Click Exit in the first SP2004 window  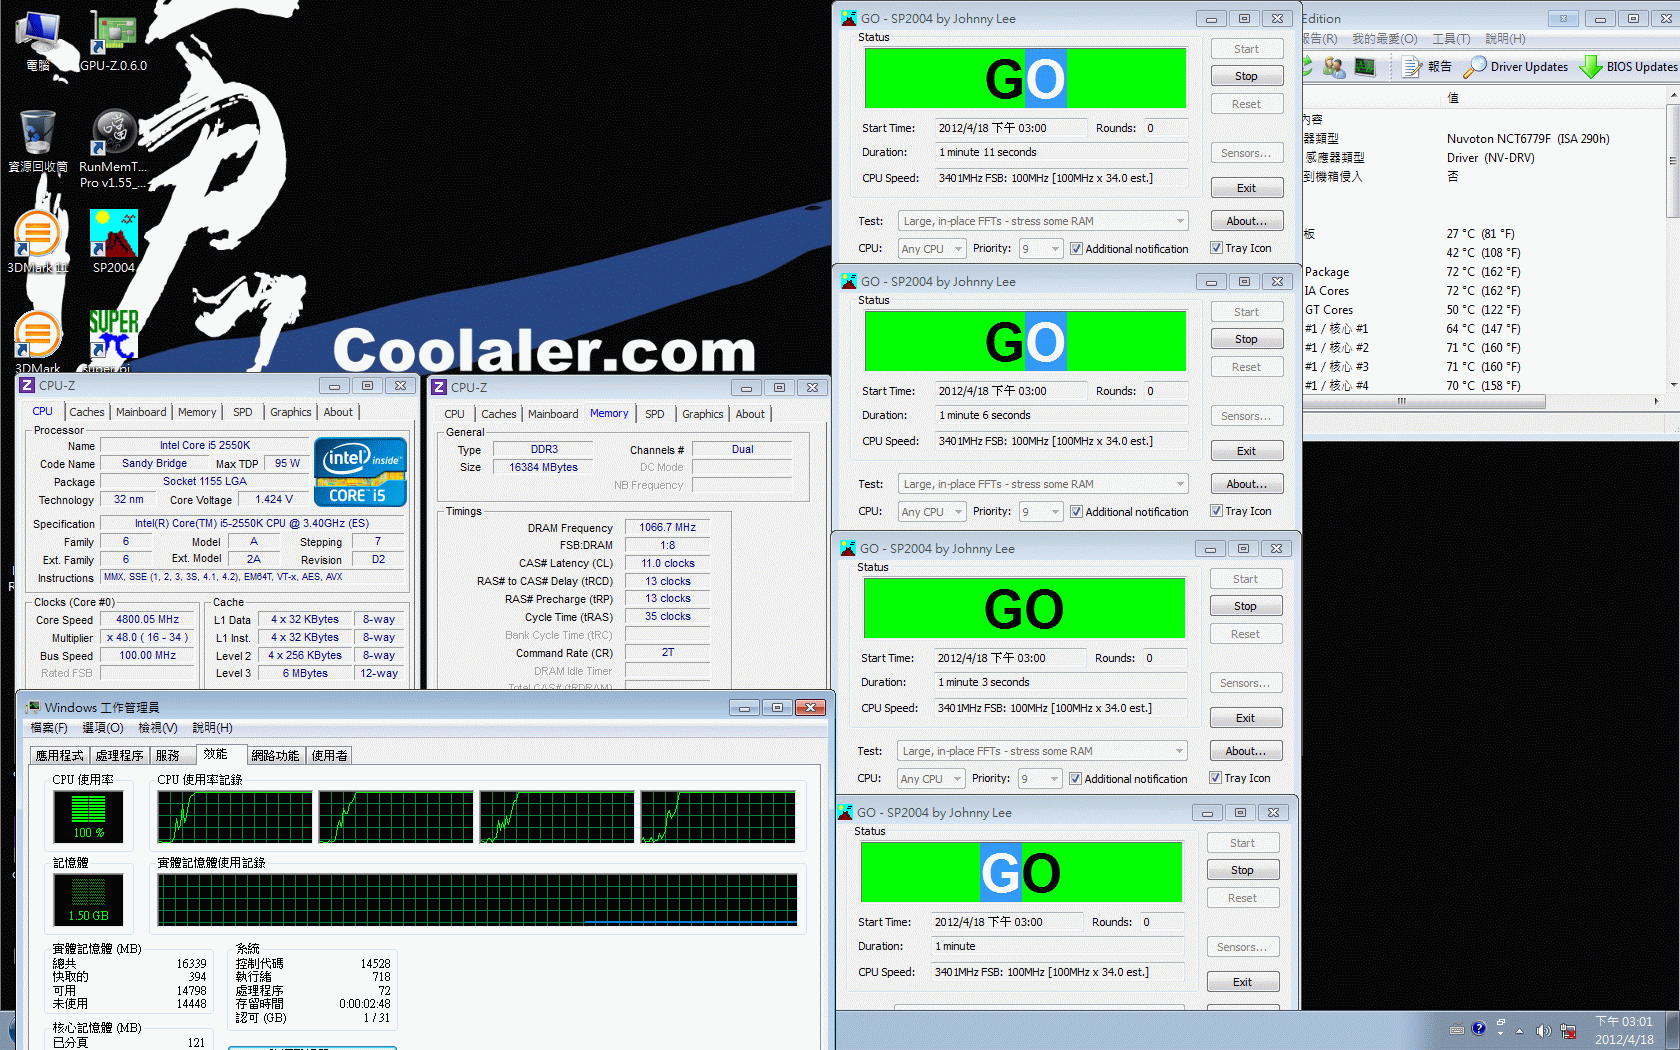[x=1246, y=188]
